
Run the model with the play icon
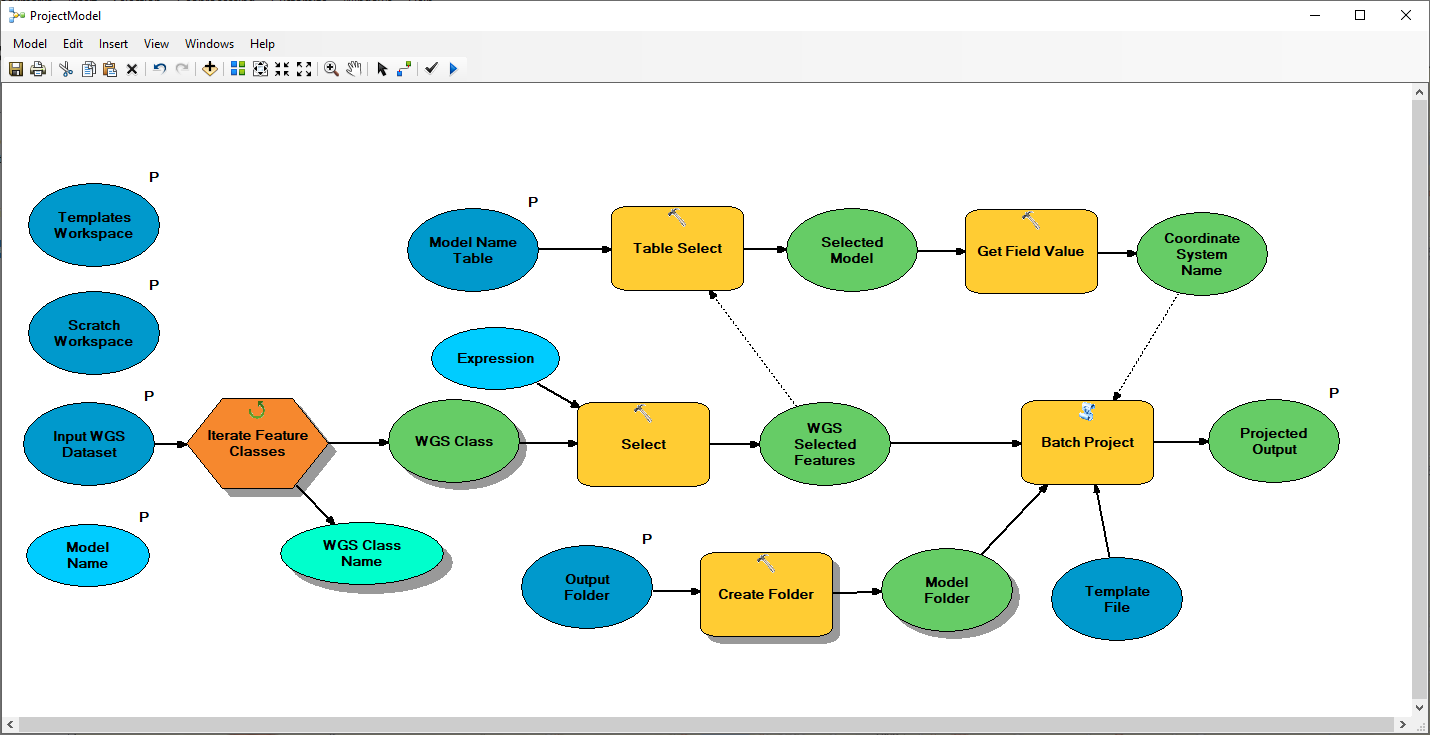pyautogui.click(x=454, y=69)
